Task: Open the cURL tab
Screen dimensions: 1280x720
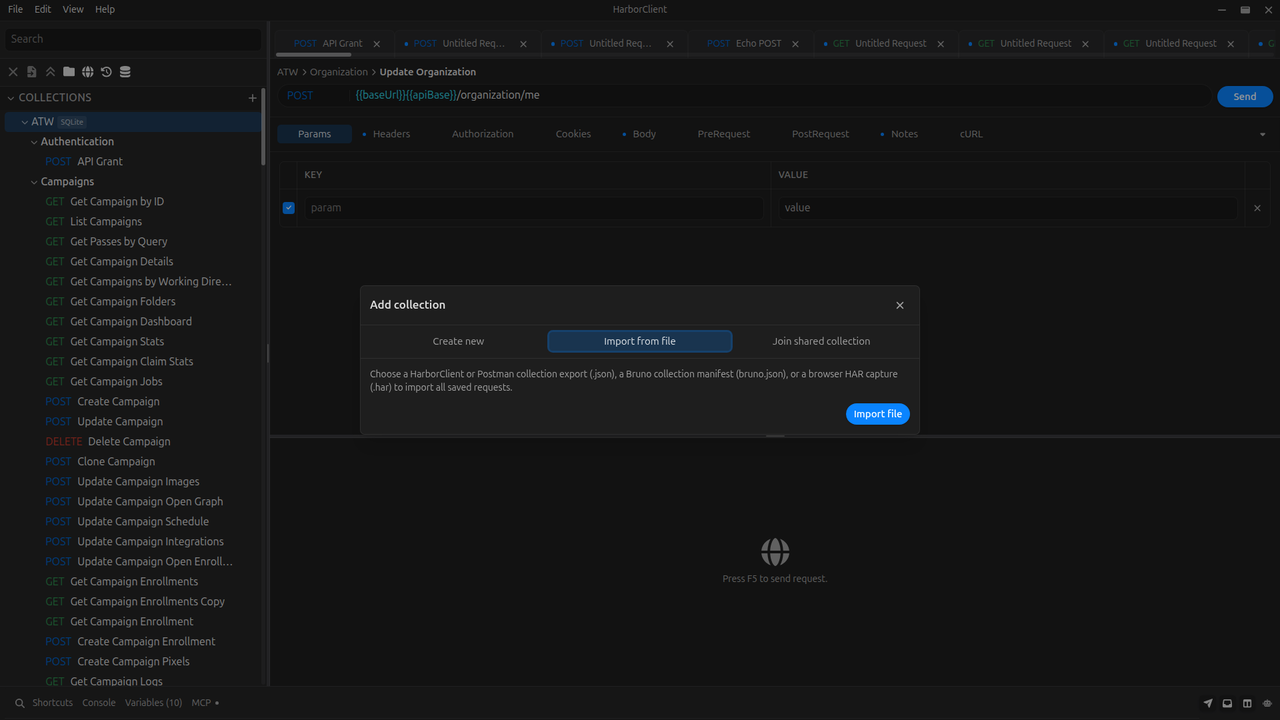Action: tap(971, 134)
